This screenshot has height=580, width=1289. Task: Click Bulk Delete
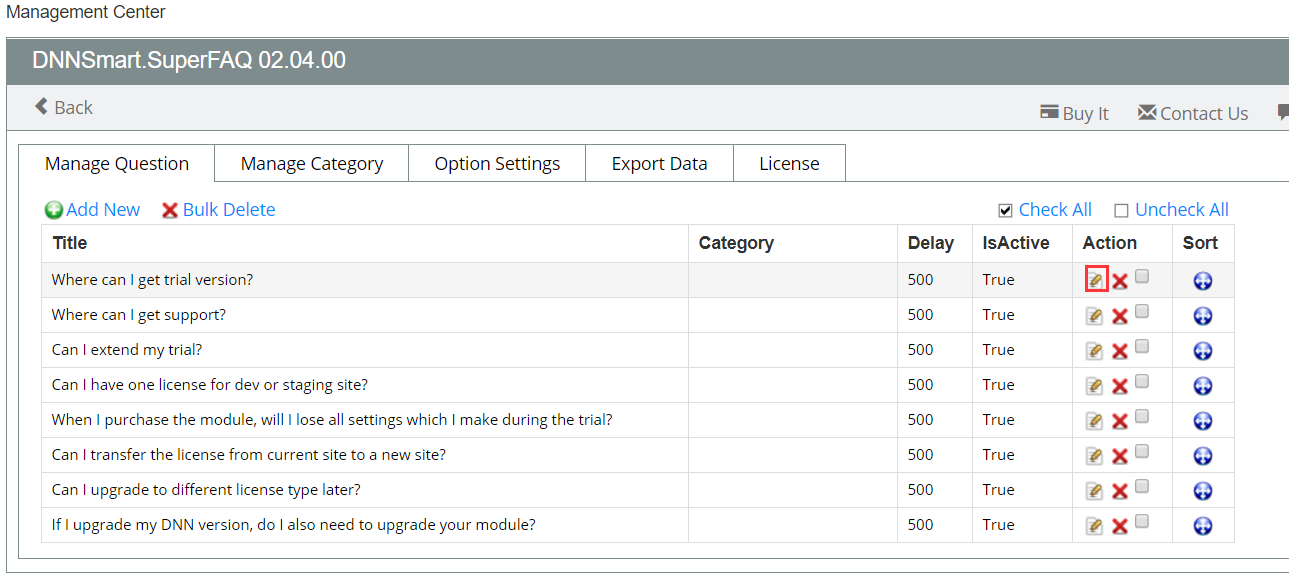[x=219, y=210]
